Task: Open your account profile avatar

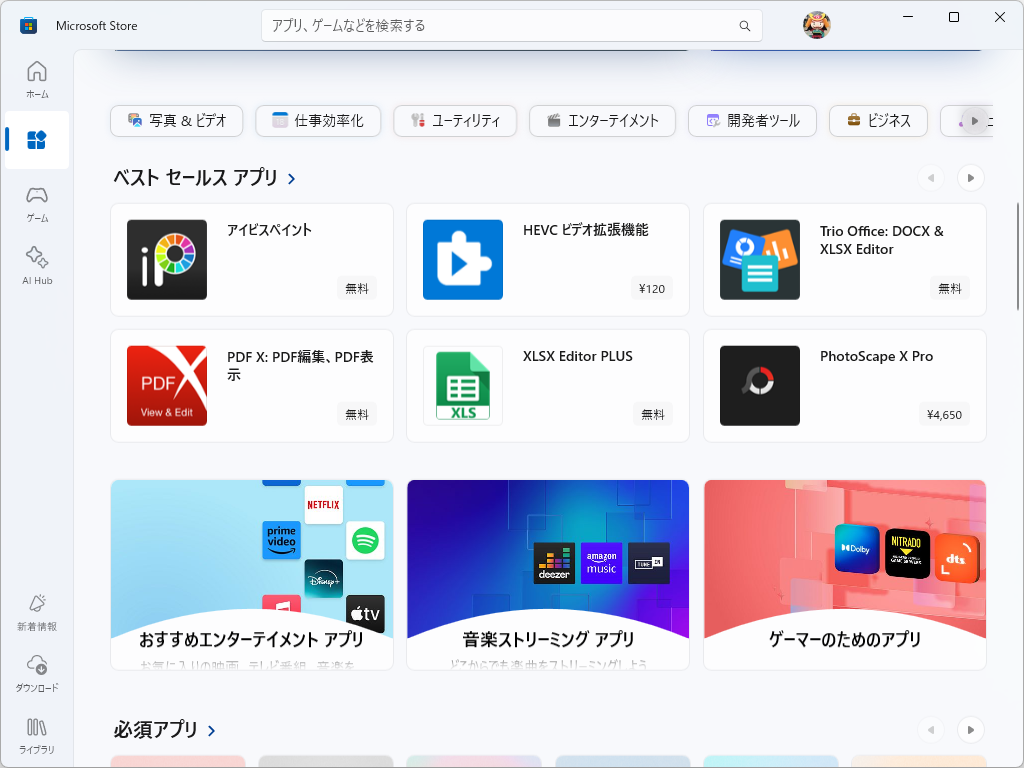Action: click(x=817, y=25)
